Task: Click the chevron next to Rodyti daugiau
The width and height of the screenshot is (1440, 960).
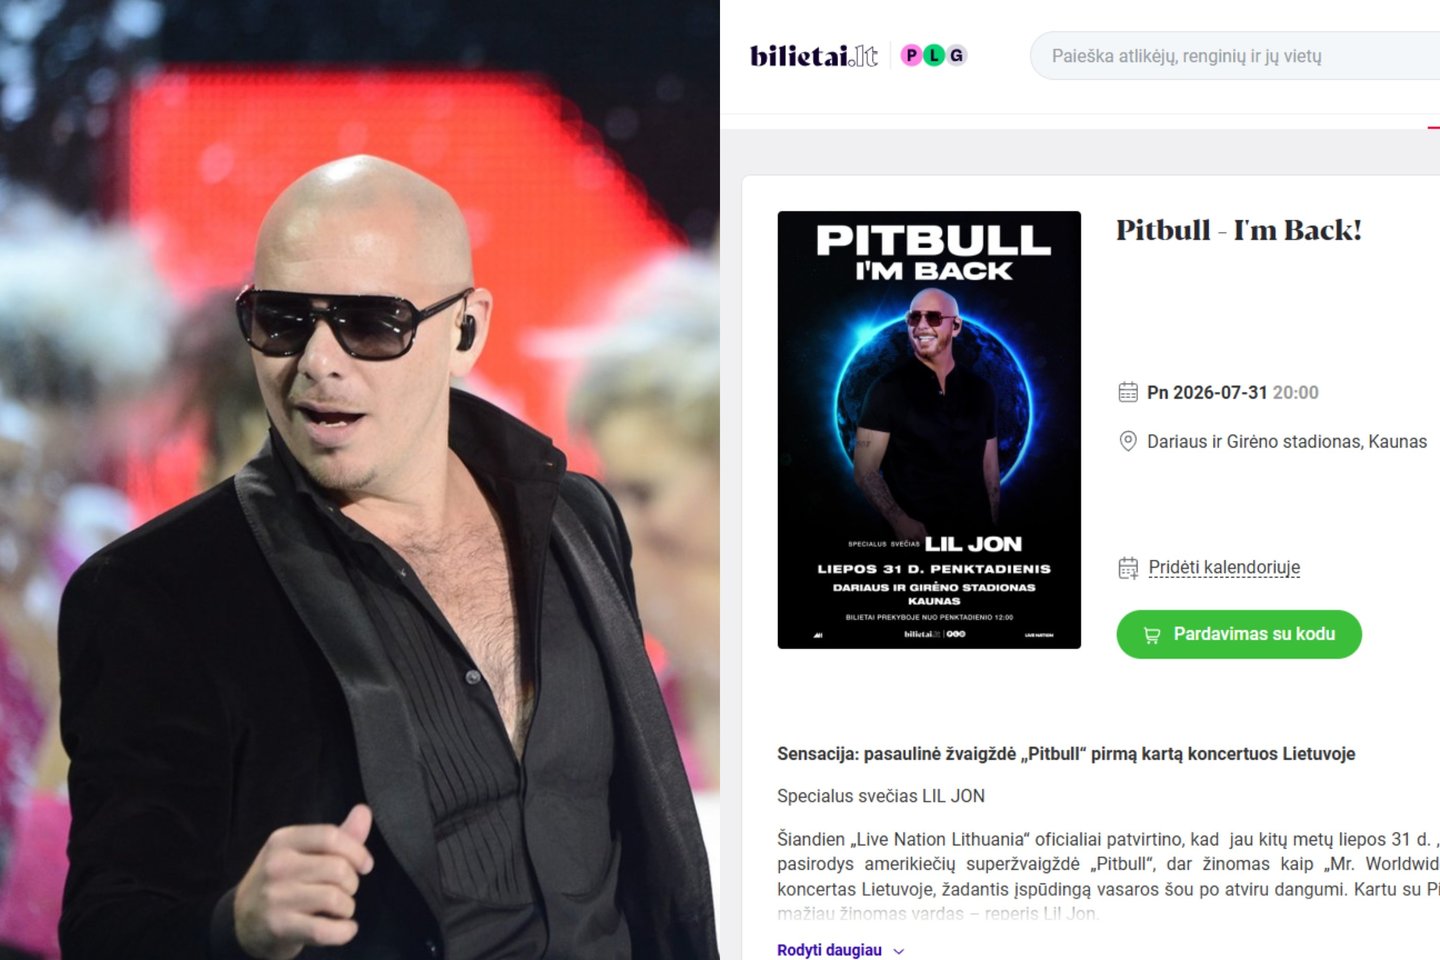Action: [x=898, y=951]
